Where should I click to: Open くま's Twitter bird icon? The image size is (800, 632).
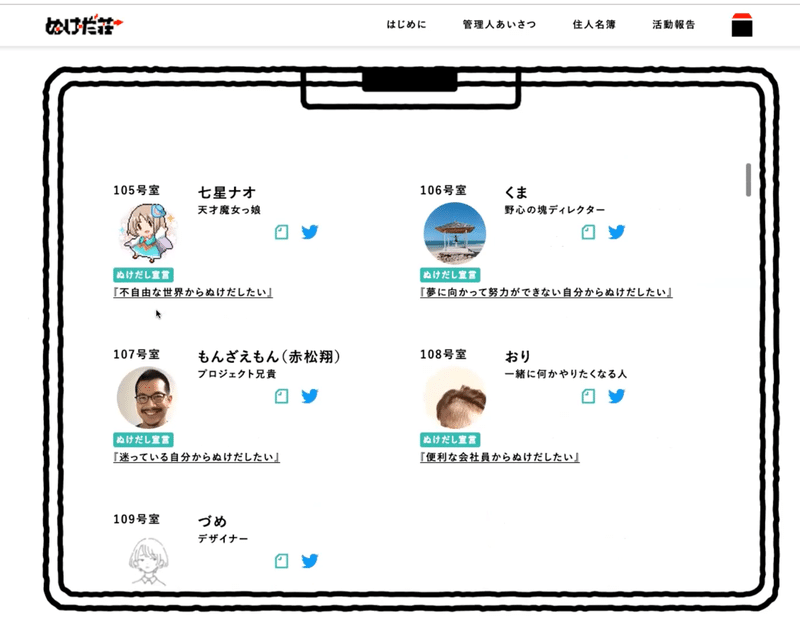616,232
